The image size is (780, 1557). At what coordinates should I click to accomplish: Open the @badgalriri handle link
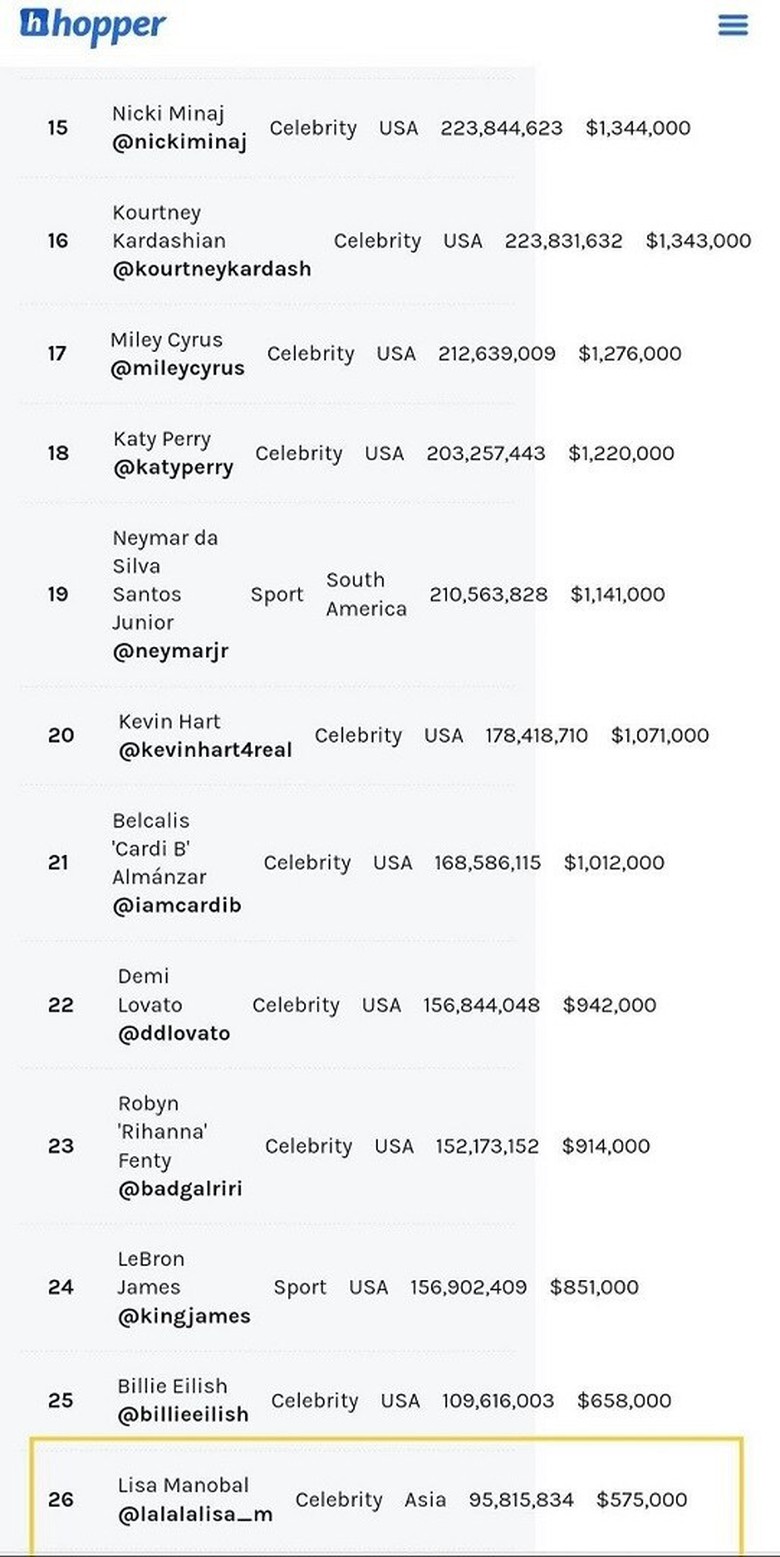coord(179,1190)
